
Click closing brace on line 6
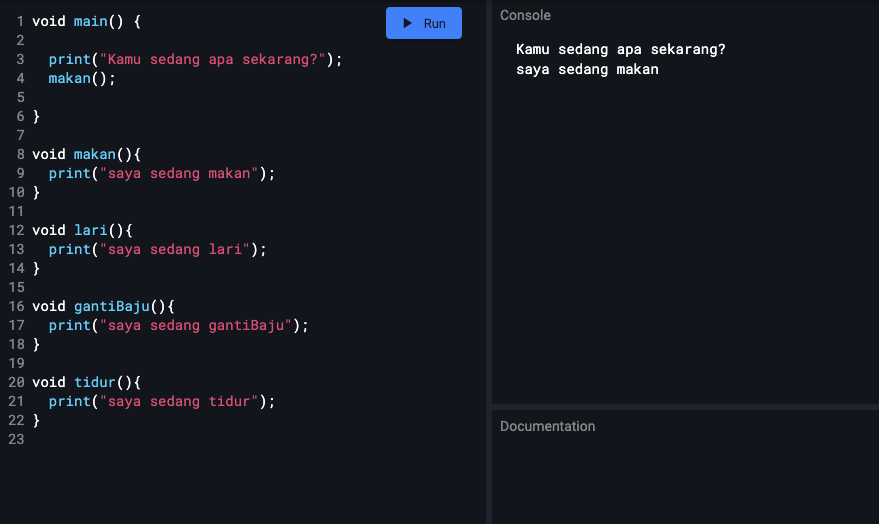(36, 117)
